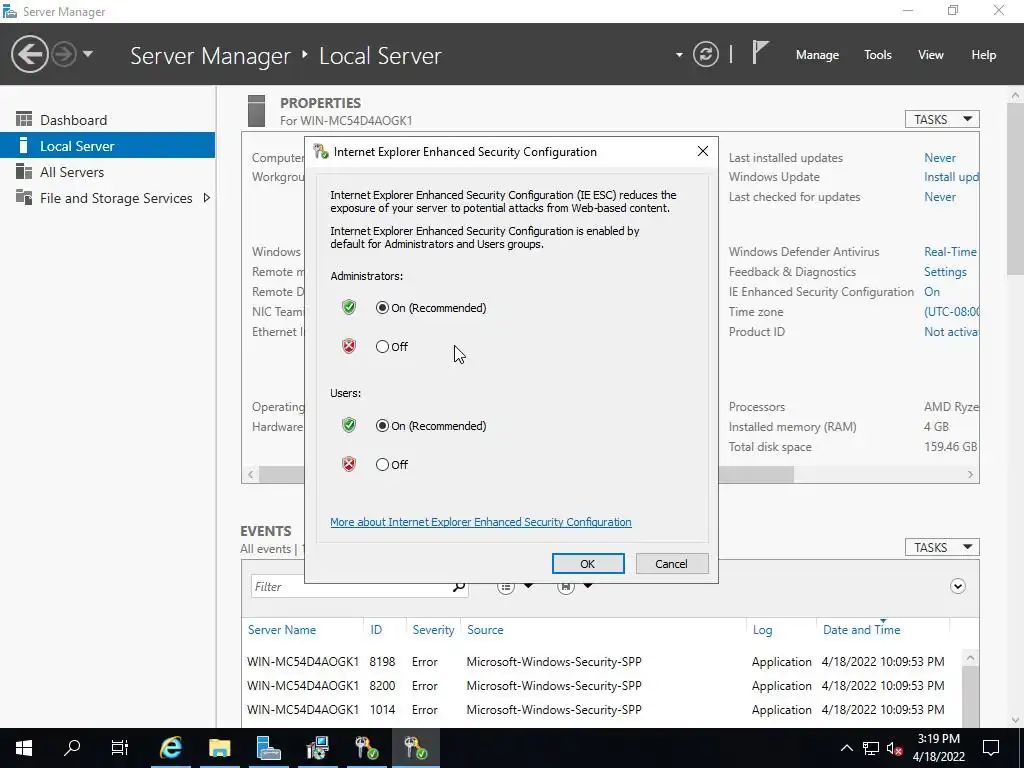Click the muted volume tray icon
1024x768 pixels.
[x=895, y=748]
